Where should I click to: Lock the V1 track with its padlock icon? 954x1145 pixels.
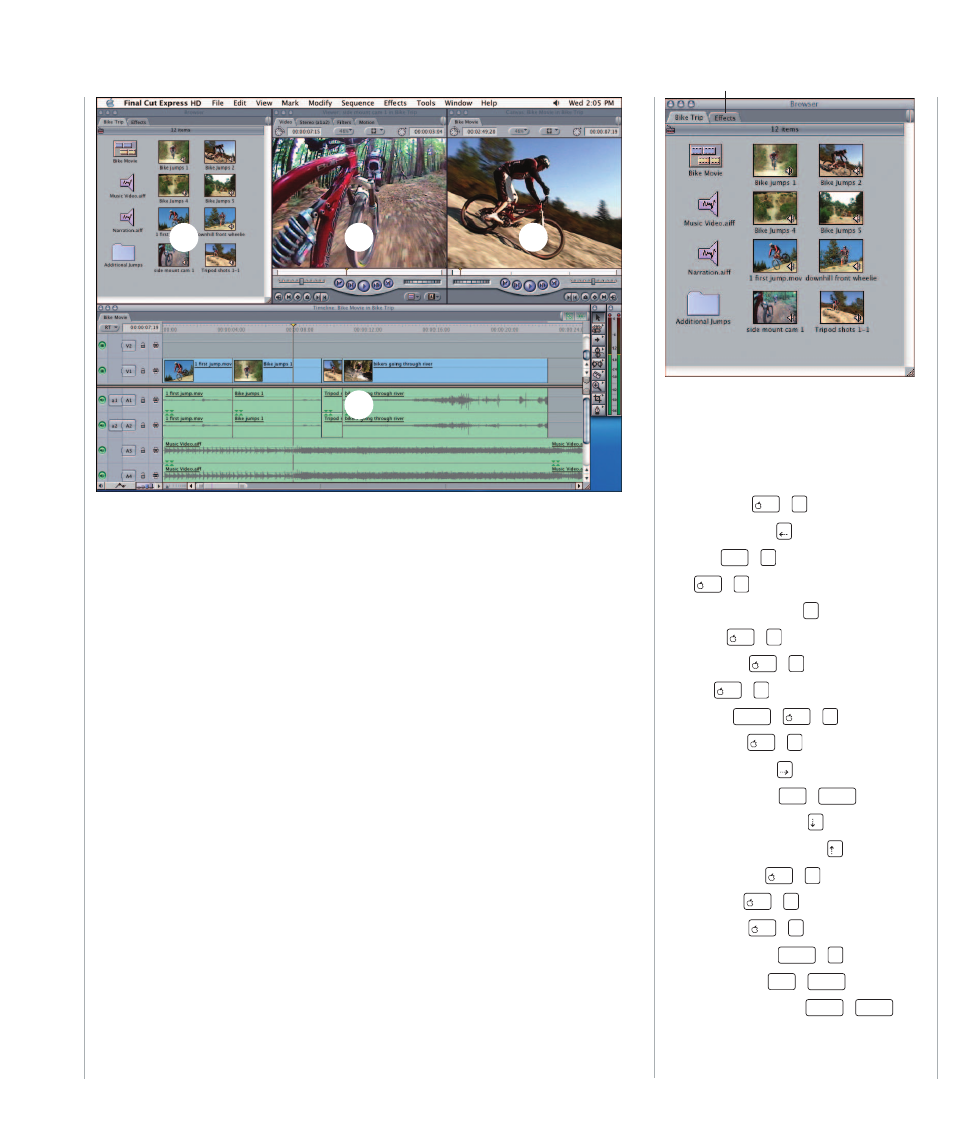[x=142, y=370]
